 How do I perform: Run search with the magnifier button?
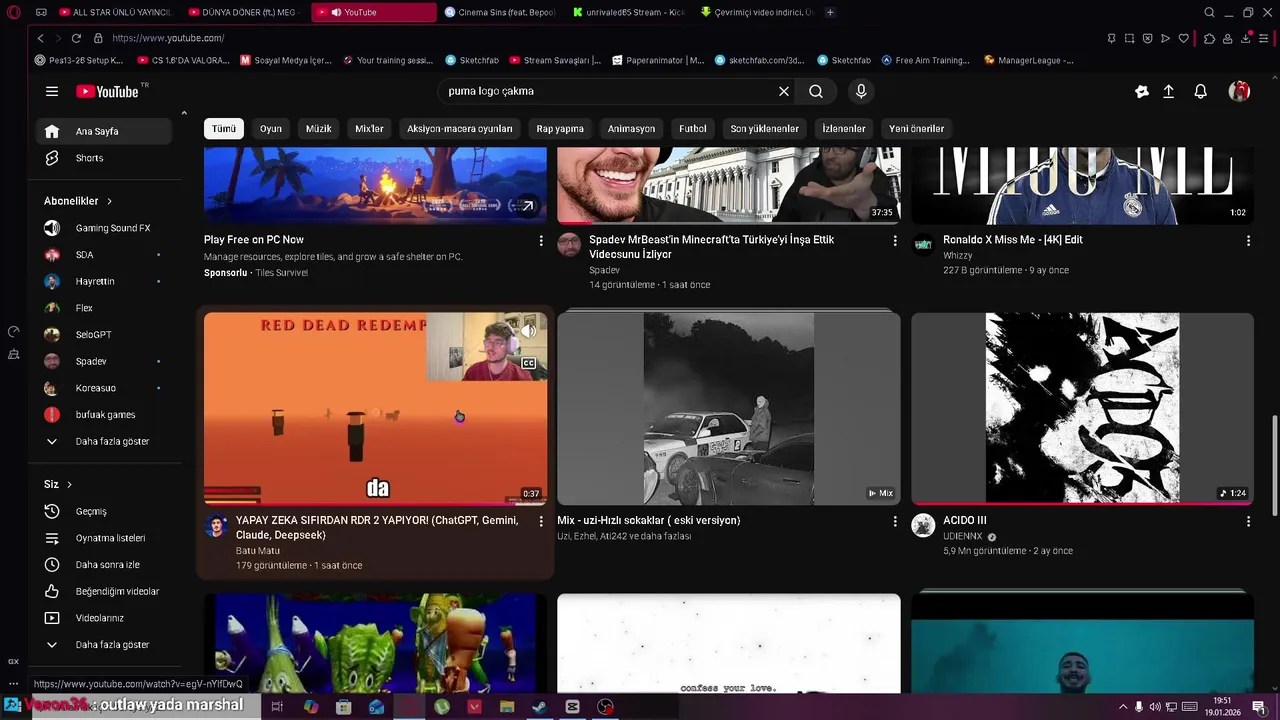816,91
